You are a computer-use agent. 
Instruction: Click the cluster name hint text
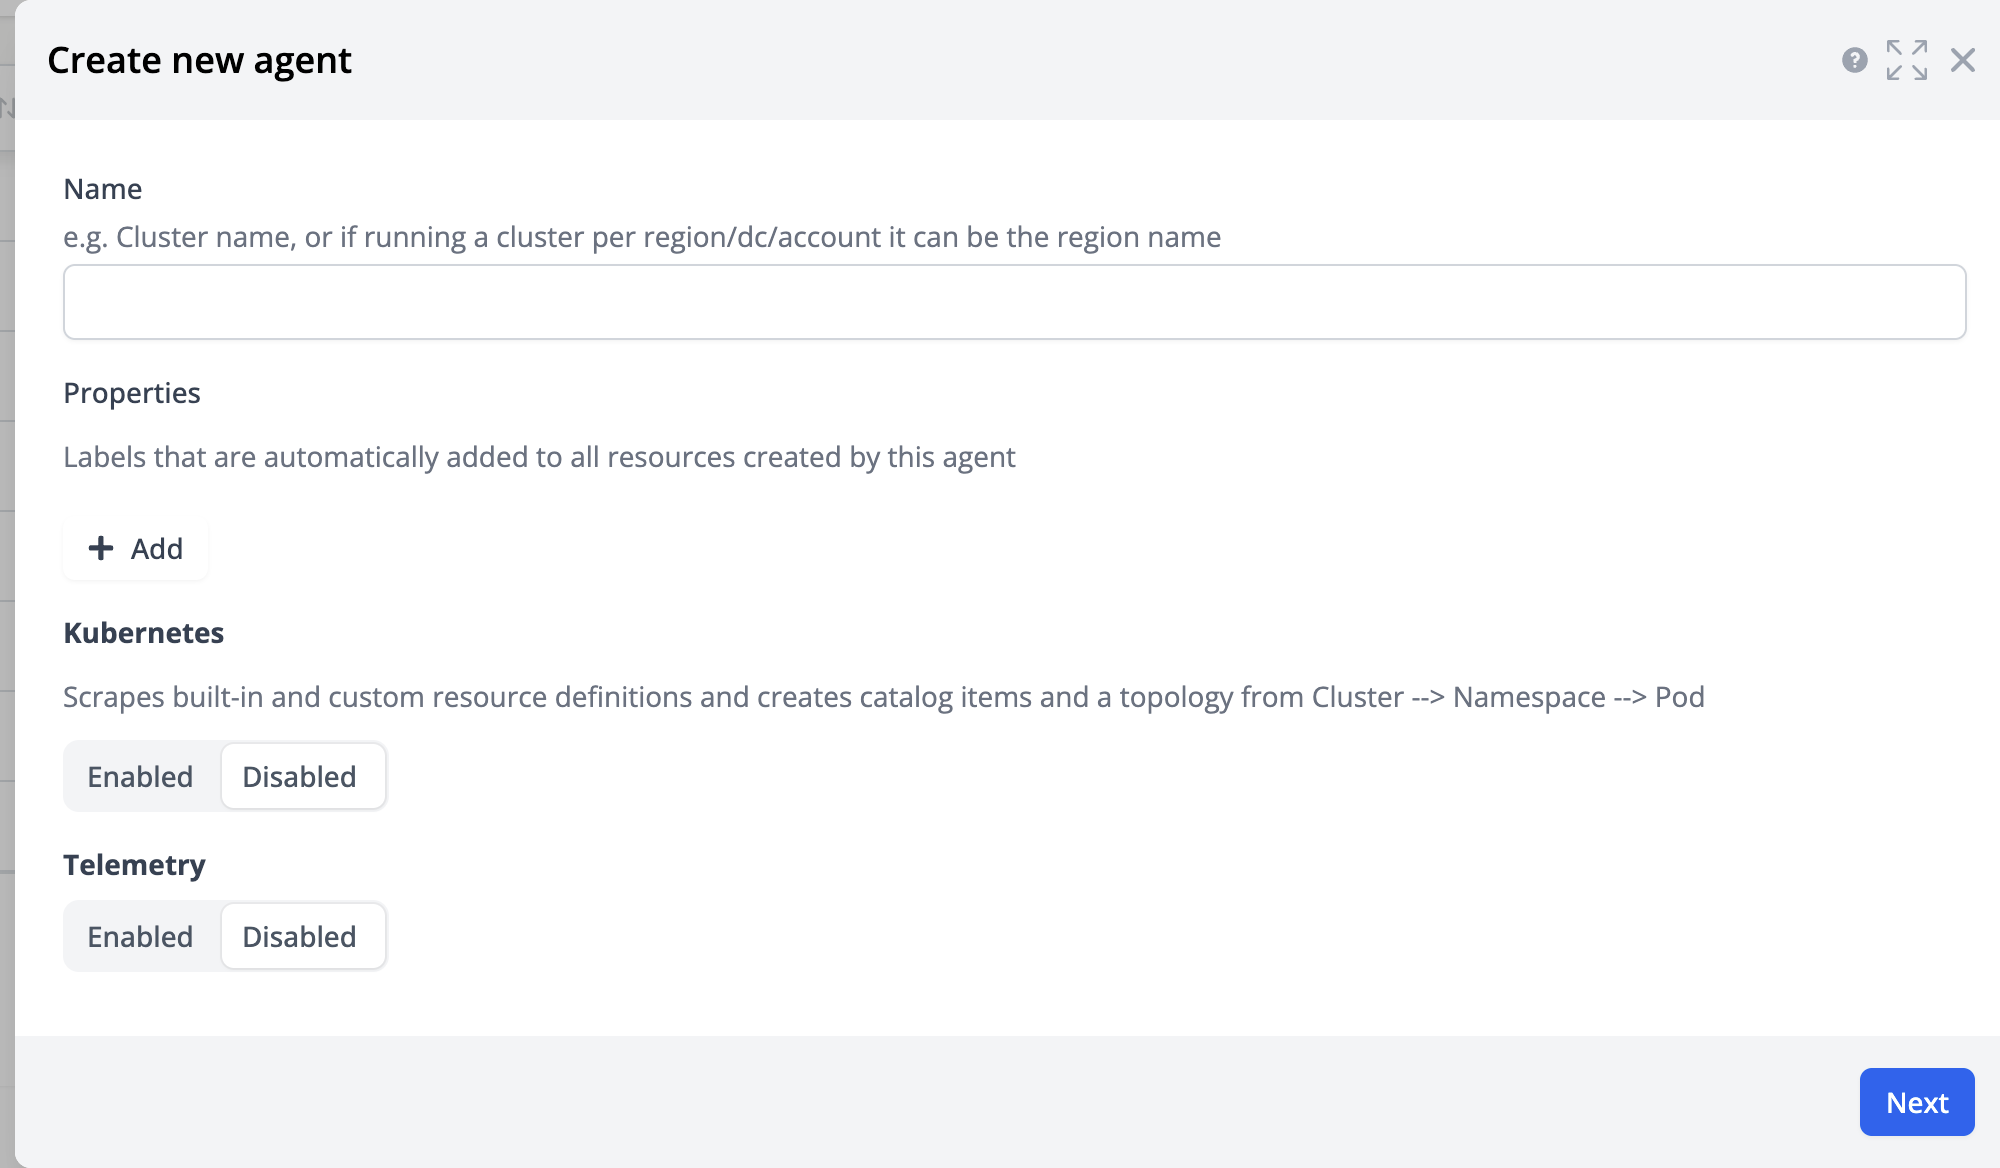[x=642, y=237]
